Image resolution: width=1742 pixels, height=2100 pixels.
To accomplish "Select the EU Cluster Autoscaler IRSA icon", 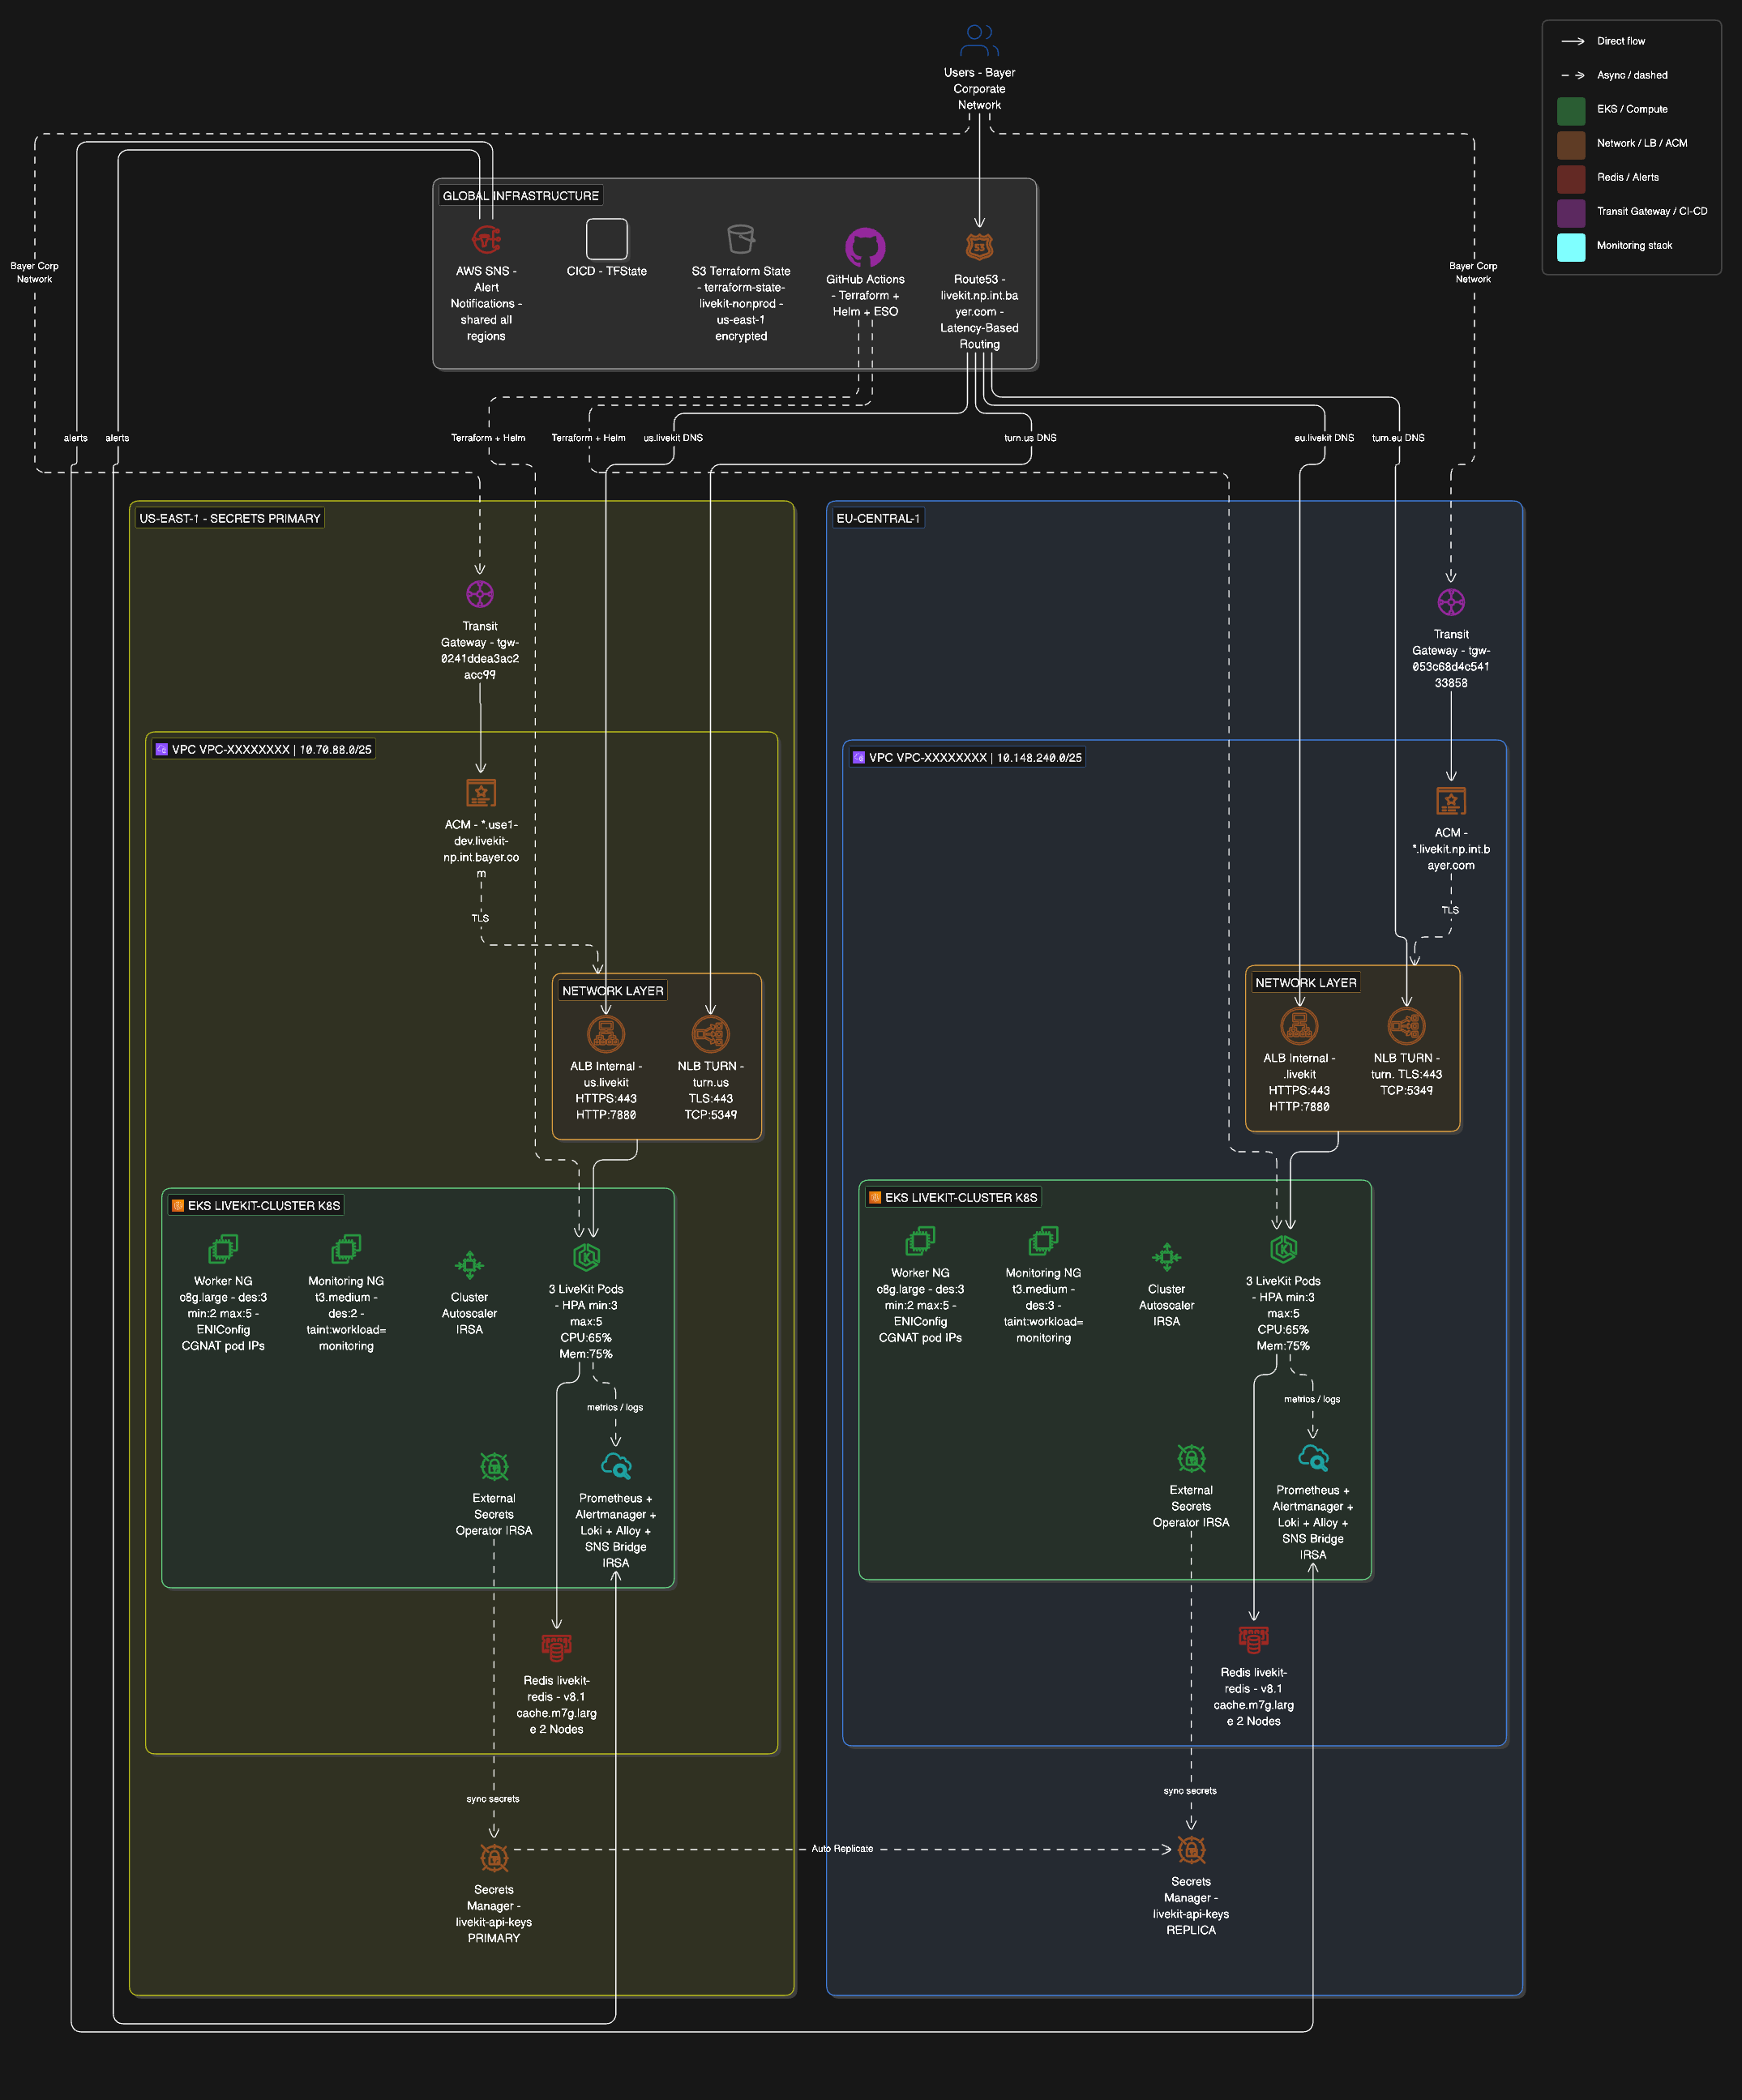I will coord(1166,1257).
